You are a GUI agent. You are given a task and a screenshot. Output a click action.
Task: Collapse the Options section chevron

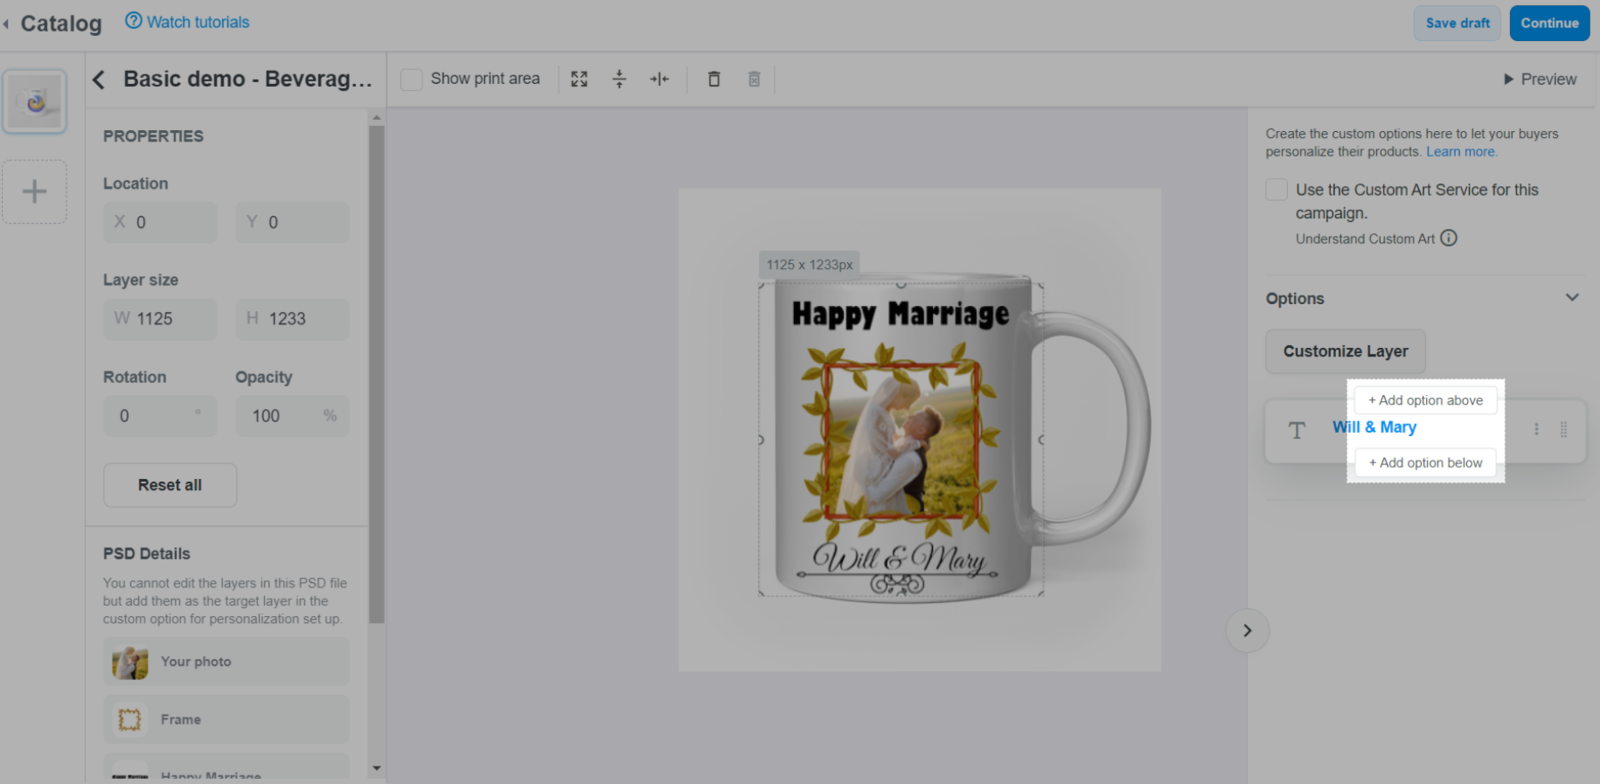click(x=1572, y=297)
